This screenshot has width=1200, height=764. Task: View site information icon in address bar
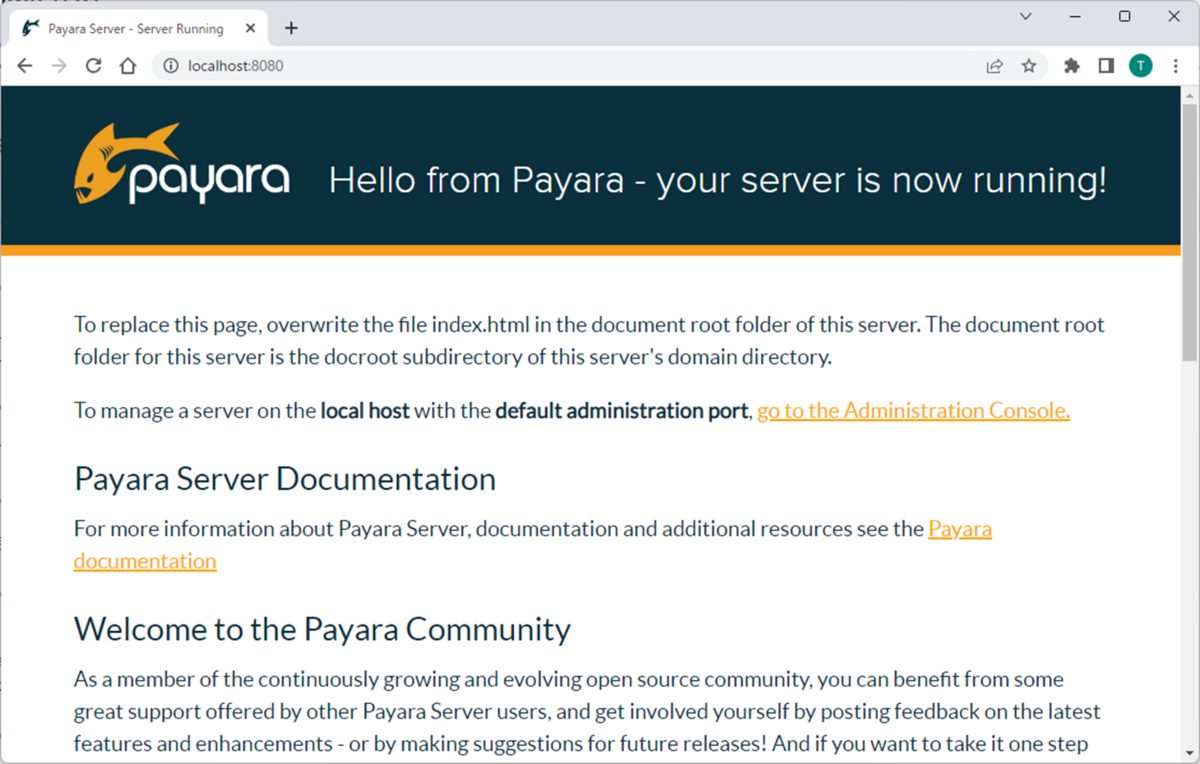pos(171,66)
